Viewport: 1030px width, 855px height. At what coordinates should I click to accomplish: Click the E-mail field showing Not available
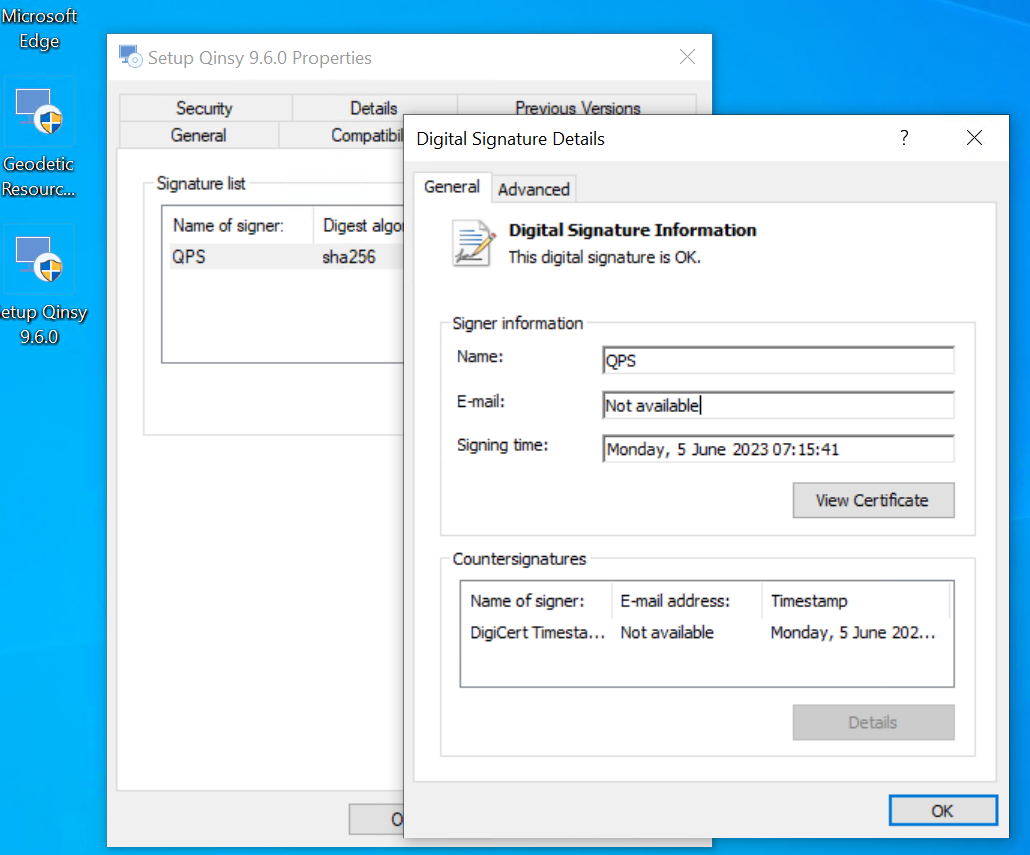[x=777, y=405]
